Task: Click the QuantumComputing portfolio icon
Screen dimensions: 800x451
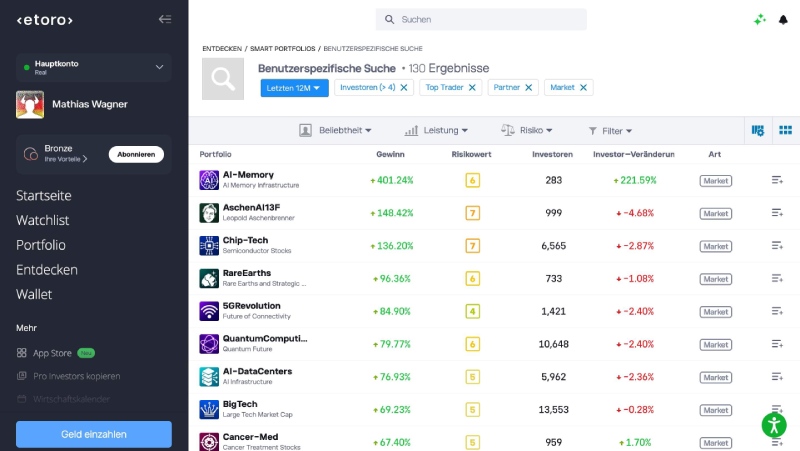Action: click(x=209, y=344)
